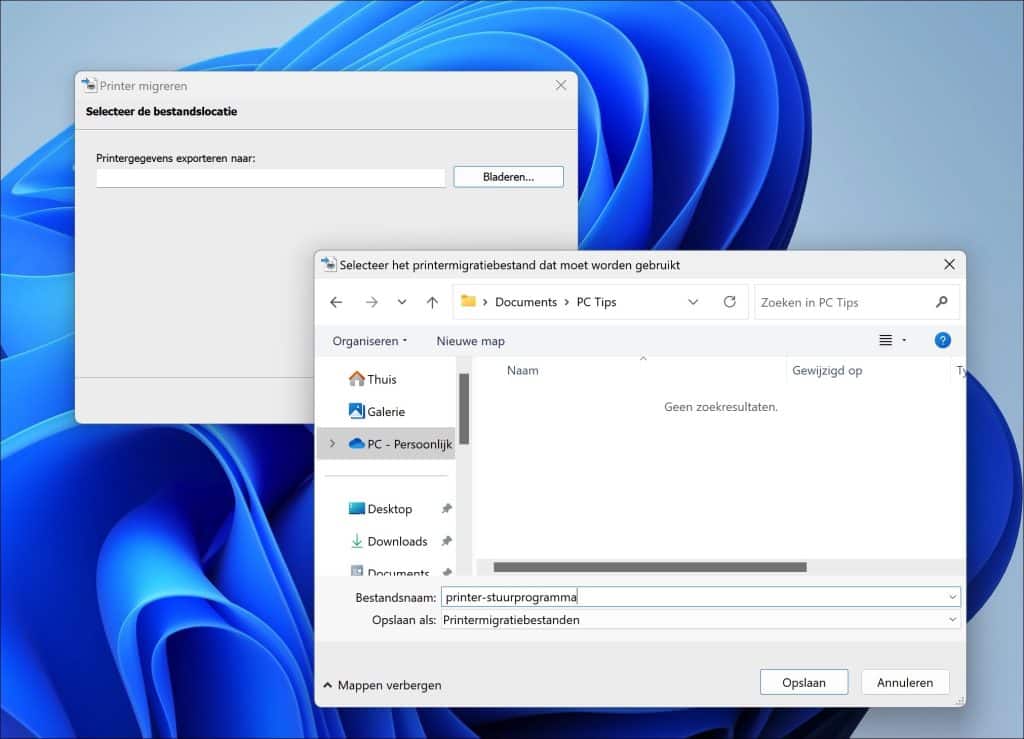Sort by the Naam column header
Screen dimensions: 1024x739
coord(522,370)
